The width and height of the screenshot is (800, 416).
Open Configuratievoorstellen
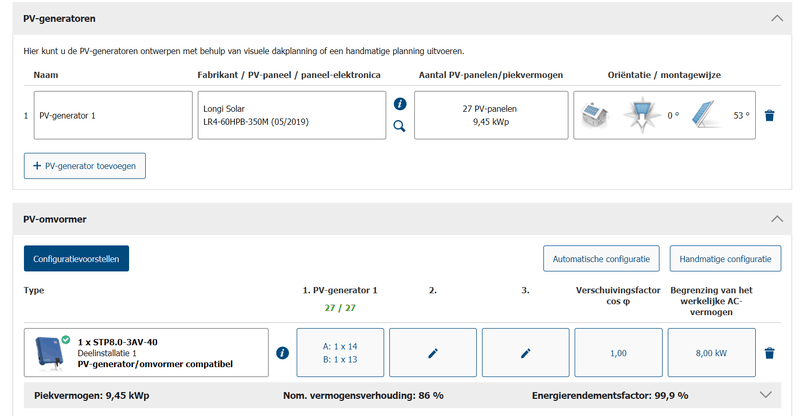(76, 259)
